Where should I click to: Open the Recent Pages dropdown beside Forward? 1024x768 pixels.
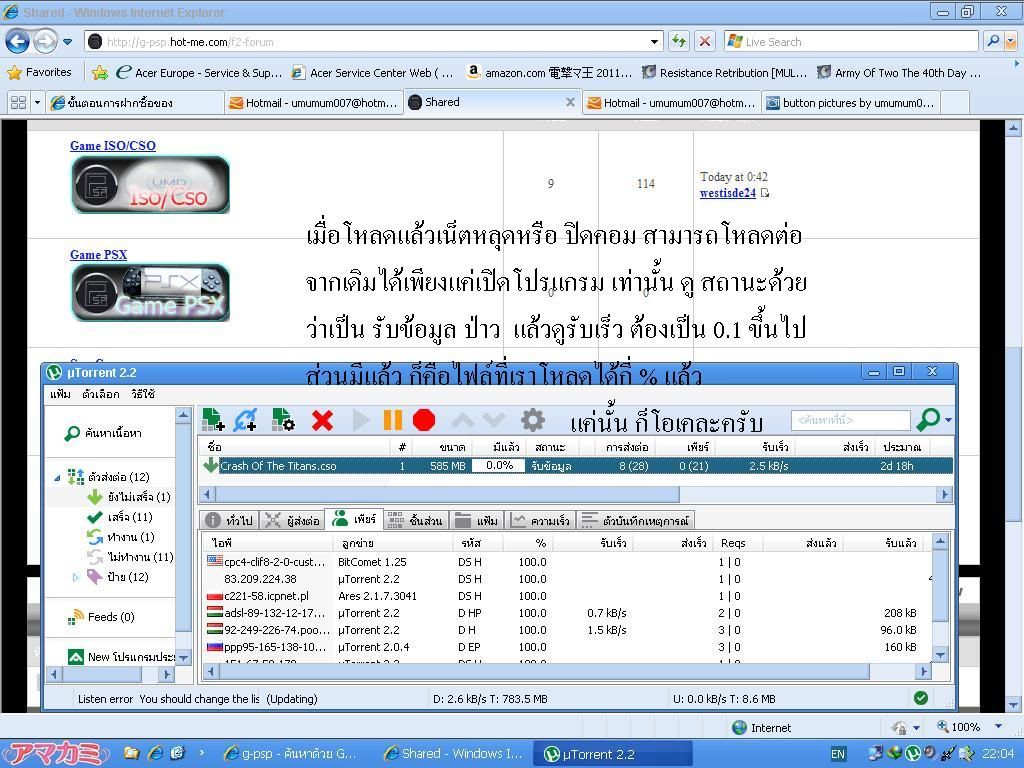pyautogui.click(x=67, y=42)
